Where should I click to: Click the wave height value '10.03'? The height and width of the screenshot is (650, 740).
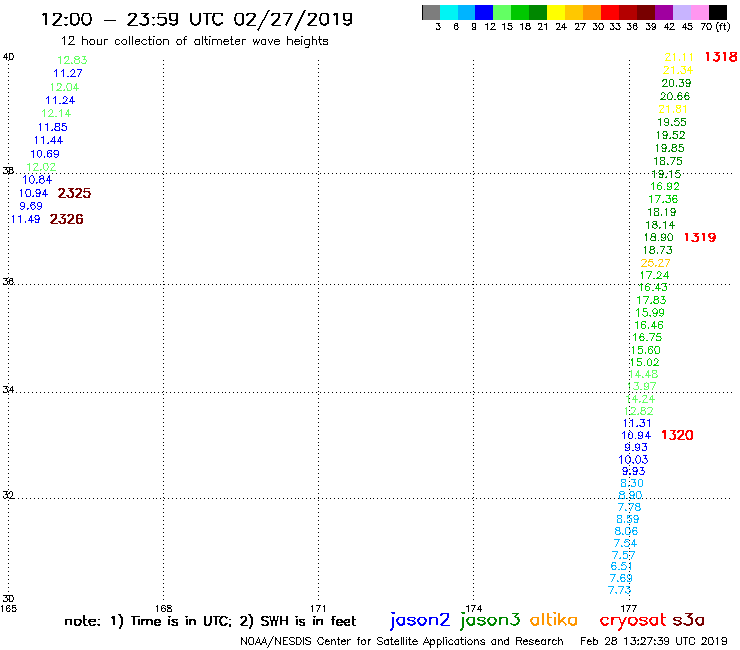click(633, 460)
